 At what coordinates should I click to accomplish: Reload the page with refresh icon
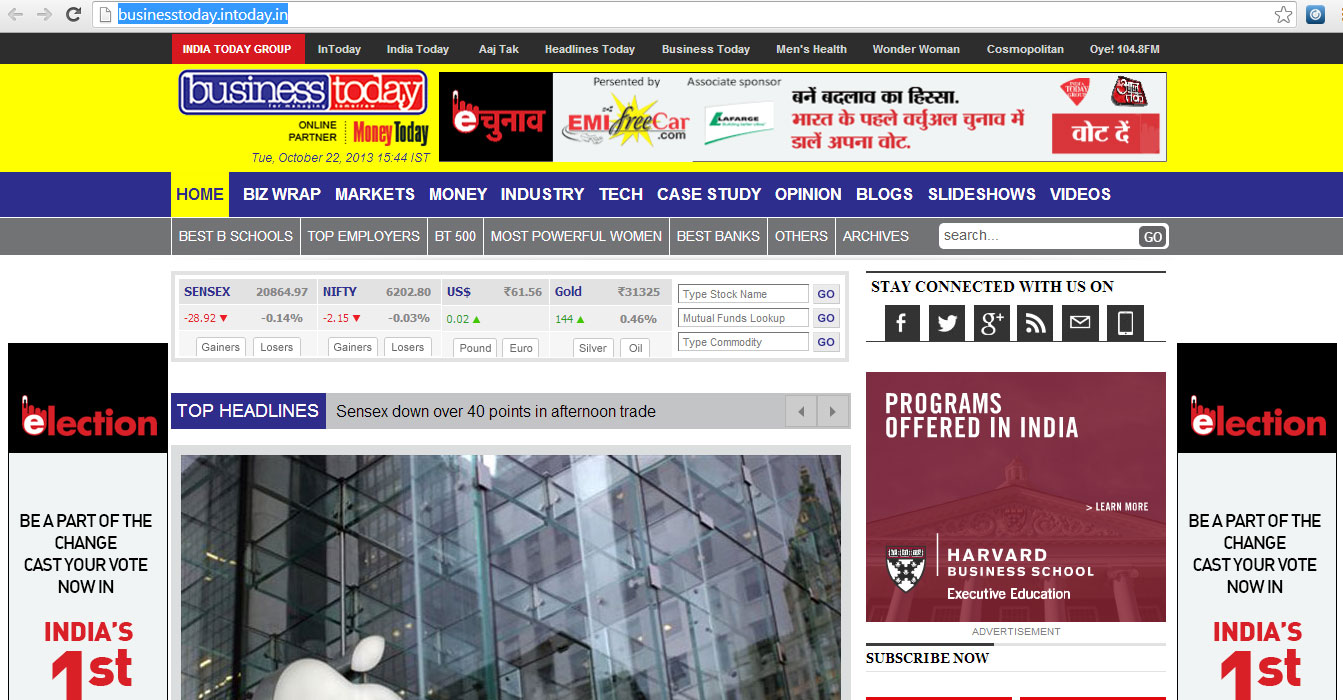(73, 14)
